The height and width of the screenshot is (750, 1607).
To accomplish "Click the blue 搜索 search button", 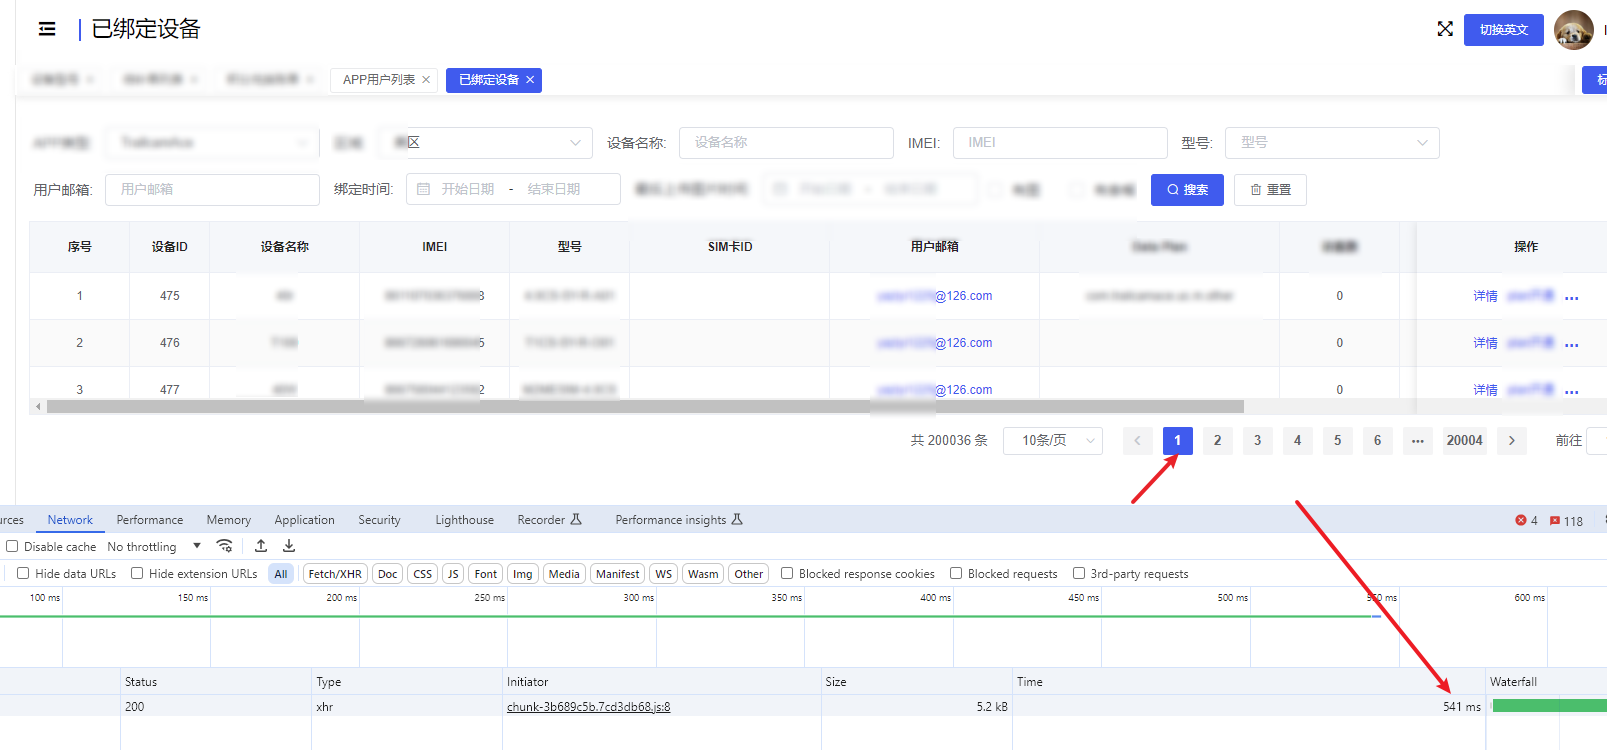I will 1187,190.
